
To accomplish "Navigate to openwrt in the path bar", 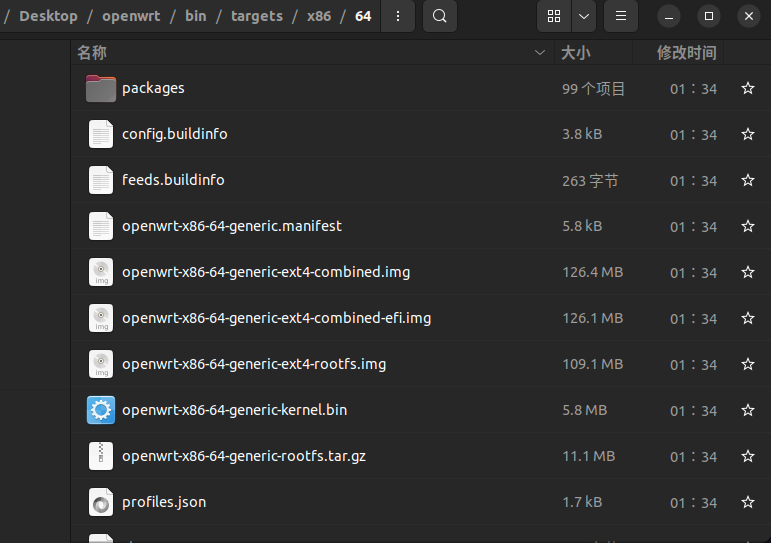I will [131, 16].
